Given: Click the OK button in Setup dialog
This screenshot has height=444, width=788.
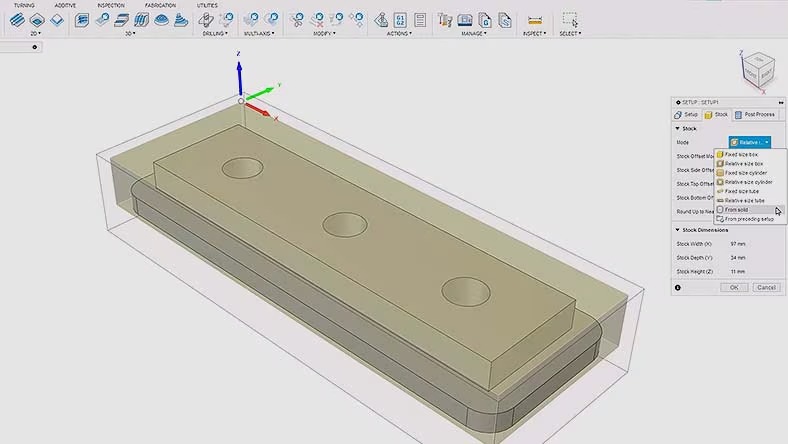Looking at the screenshot, I should tap(733, 287).
